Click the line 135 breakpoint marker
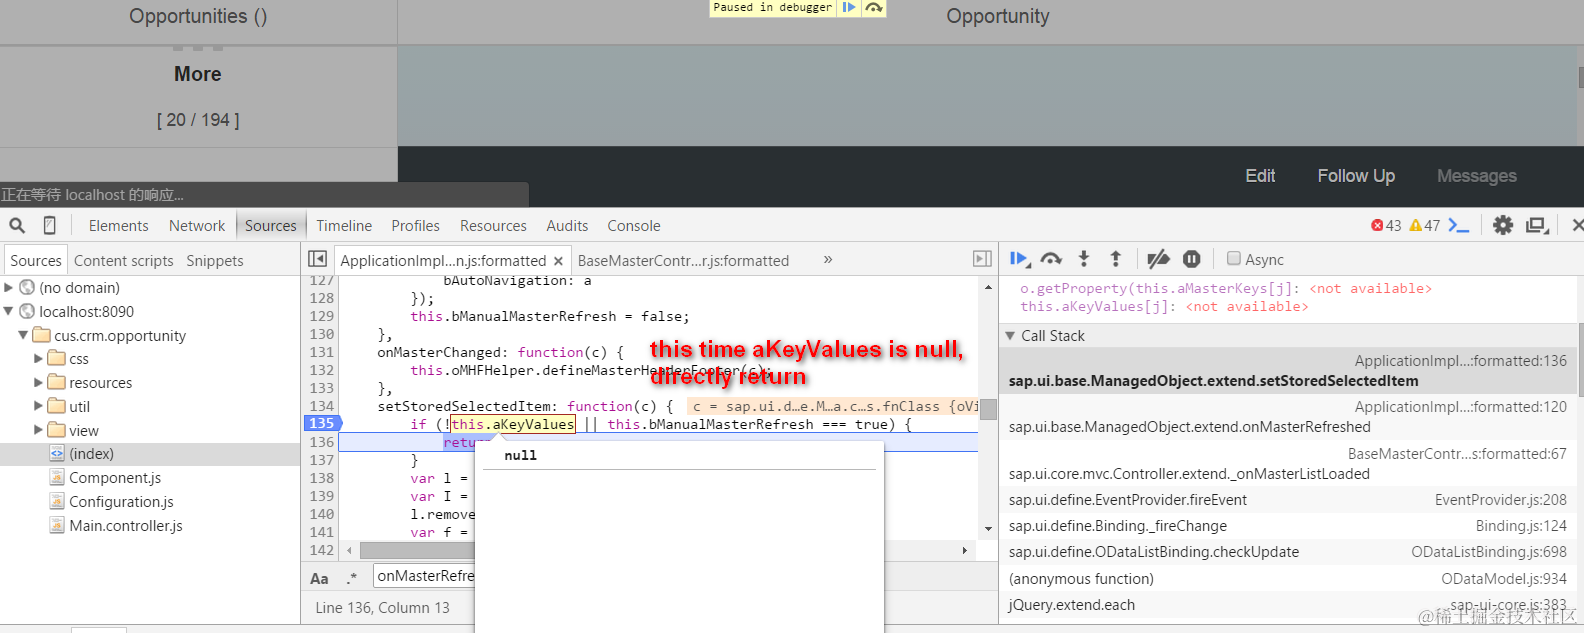Screen dimensions: 1584x633 [322, 424]
